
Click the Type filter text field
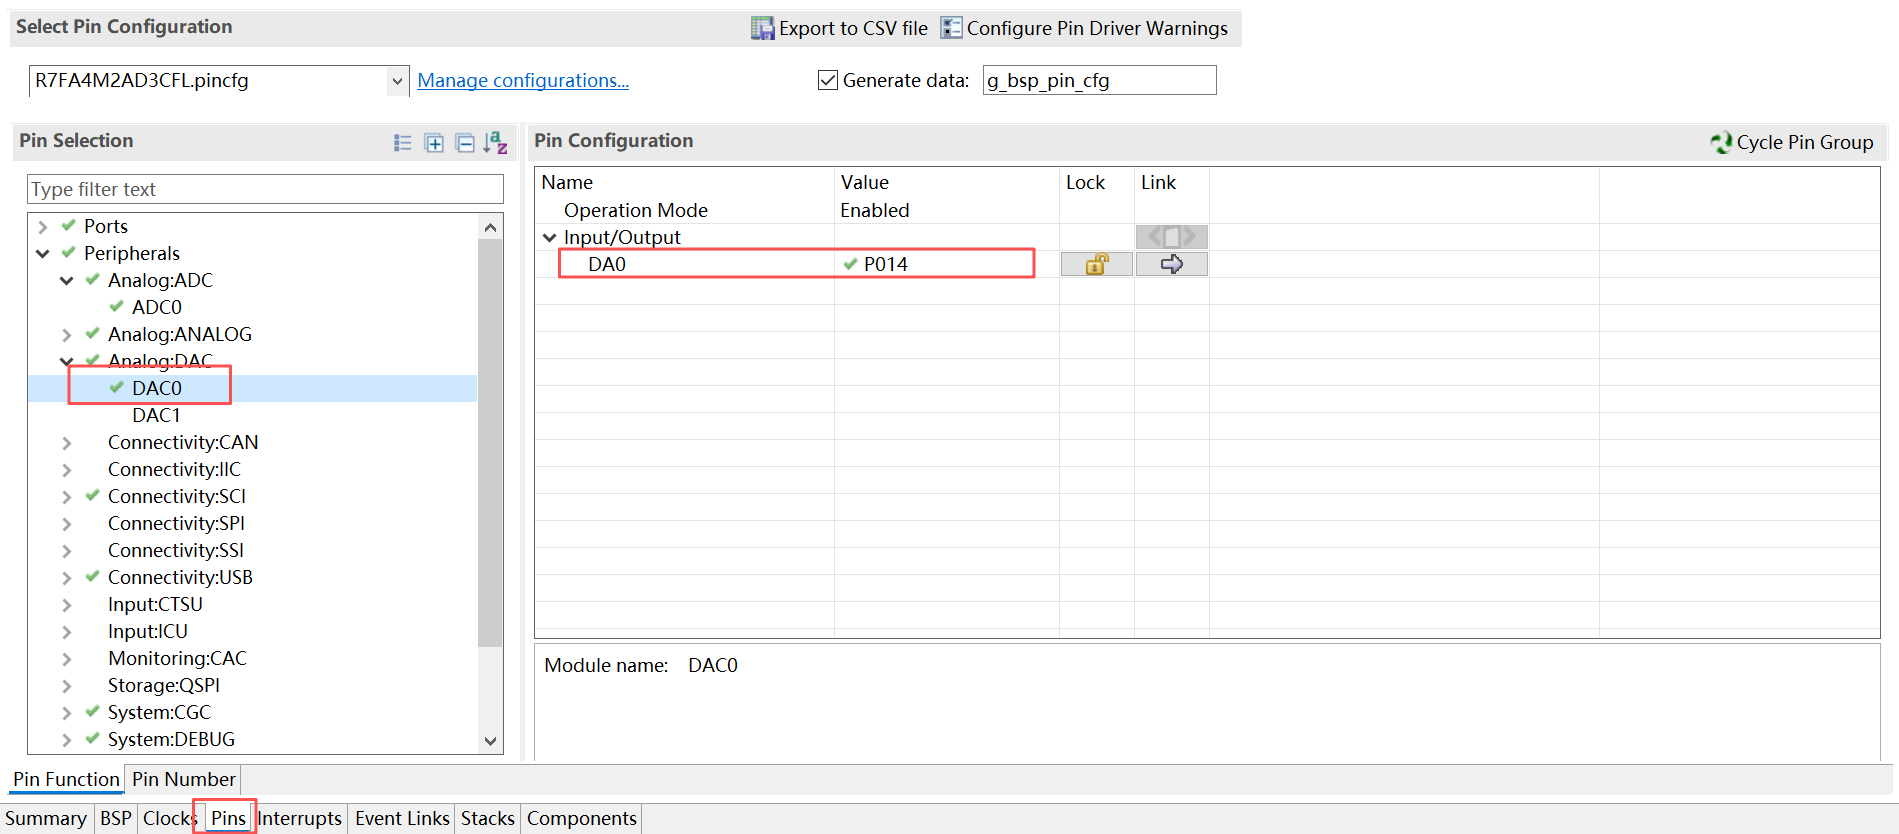pos(265,189)
